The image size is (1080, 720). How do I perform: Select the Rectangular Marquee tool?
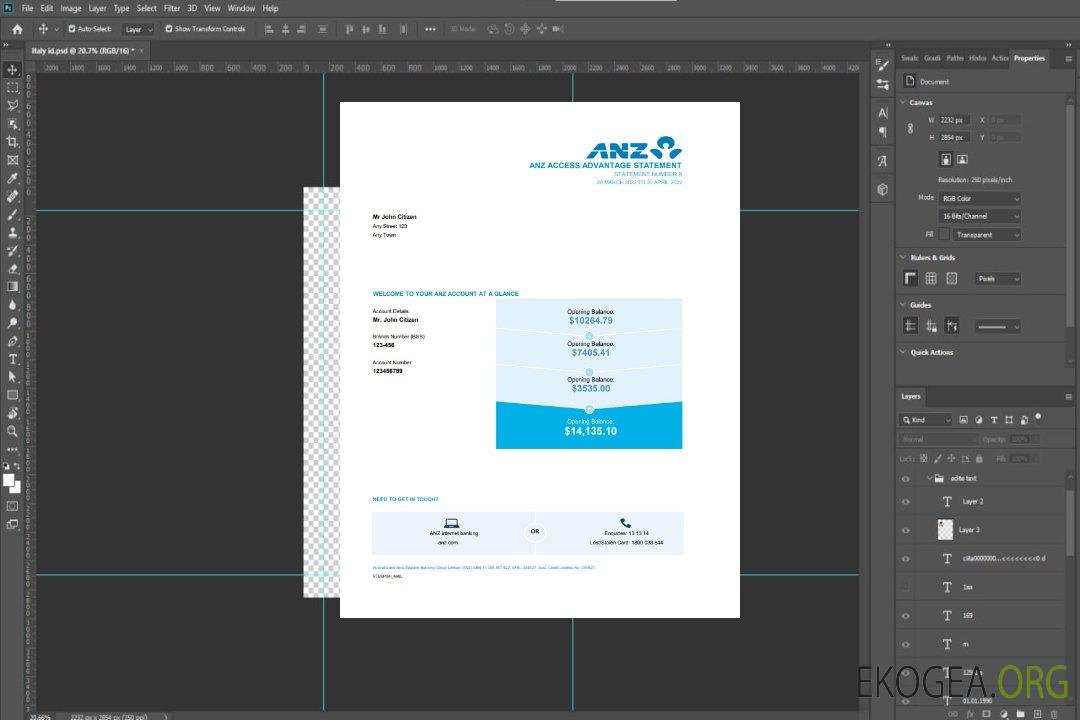pyautogui.click(x=12, y=88)
